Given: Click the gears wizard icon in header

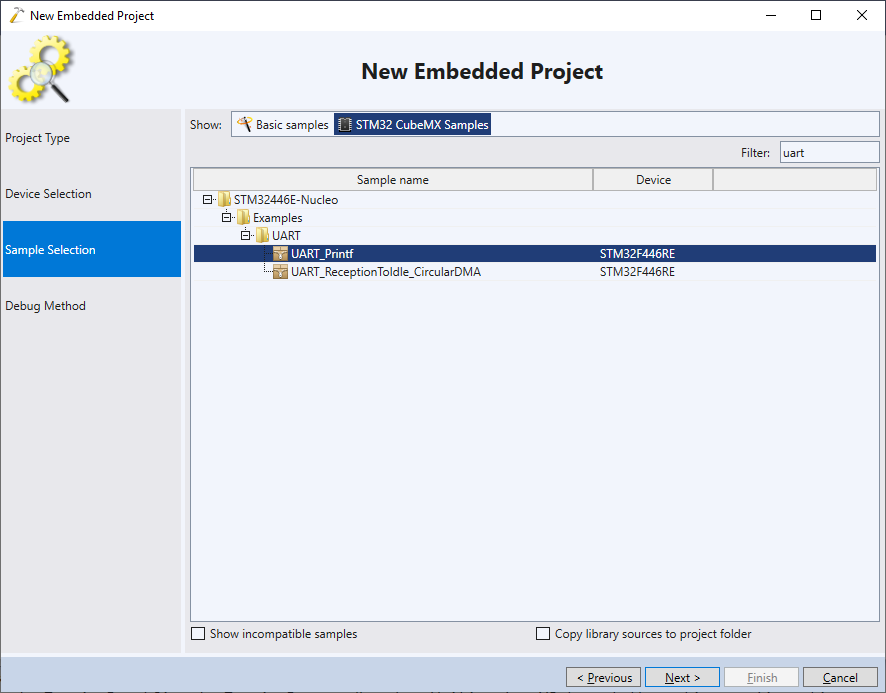Looking at the screenshot, I should coord(40,69).
